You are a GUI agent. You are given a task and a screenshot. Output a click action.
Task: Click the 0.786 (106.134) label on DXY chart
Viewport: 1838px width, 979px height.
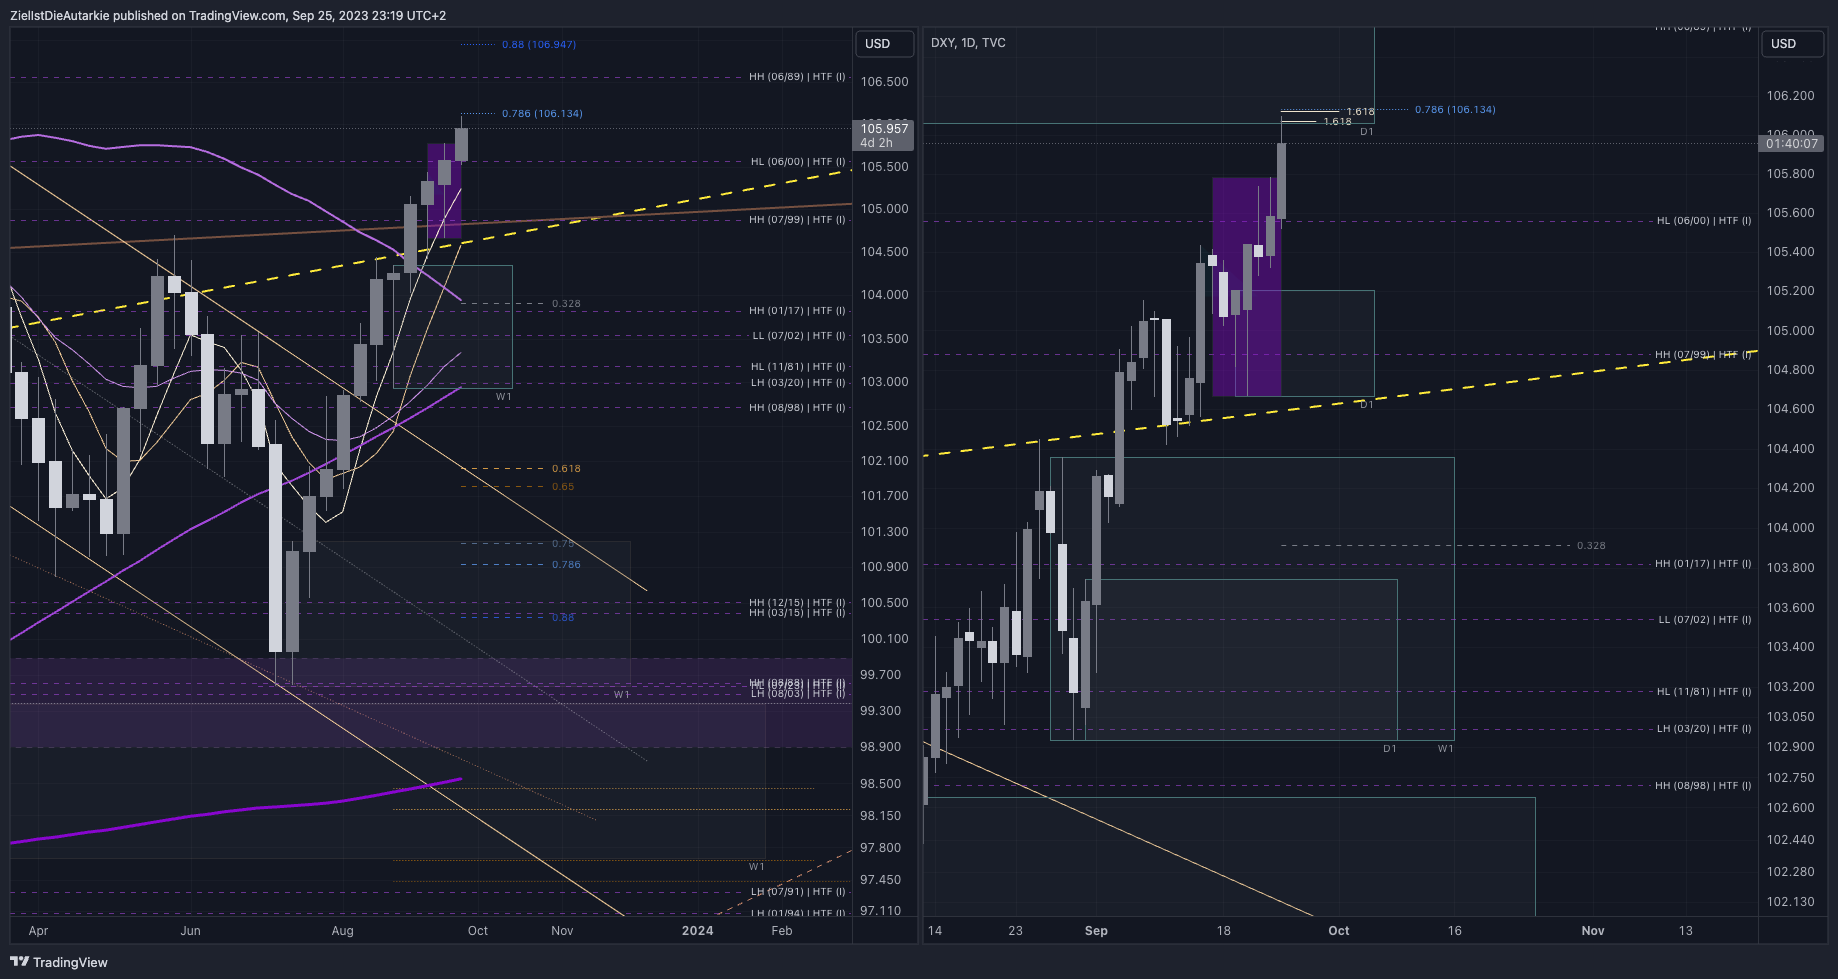click(1455, 110)
